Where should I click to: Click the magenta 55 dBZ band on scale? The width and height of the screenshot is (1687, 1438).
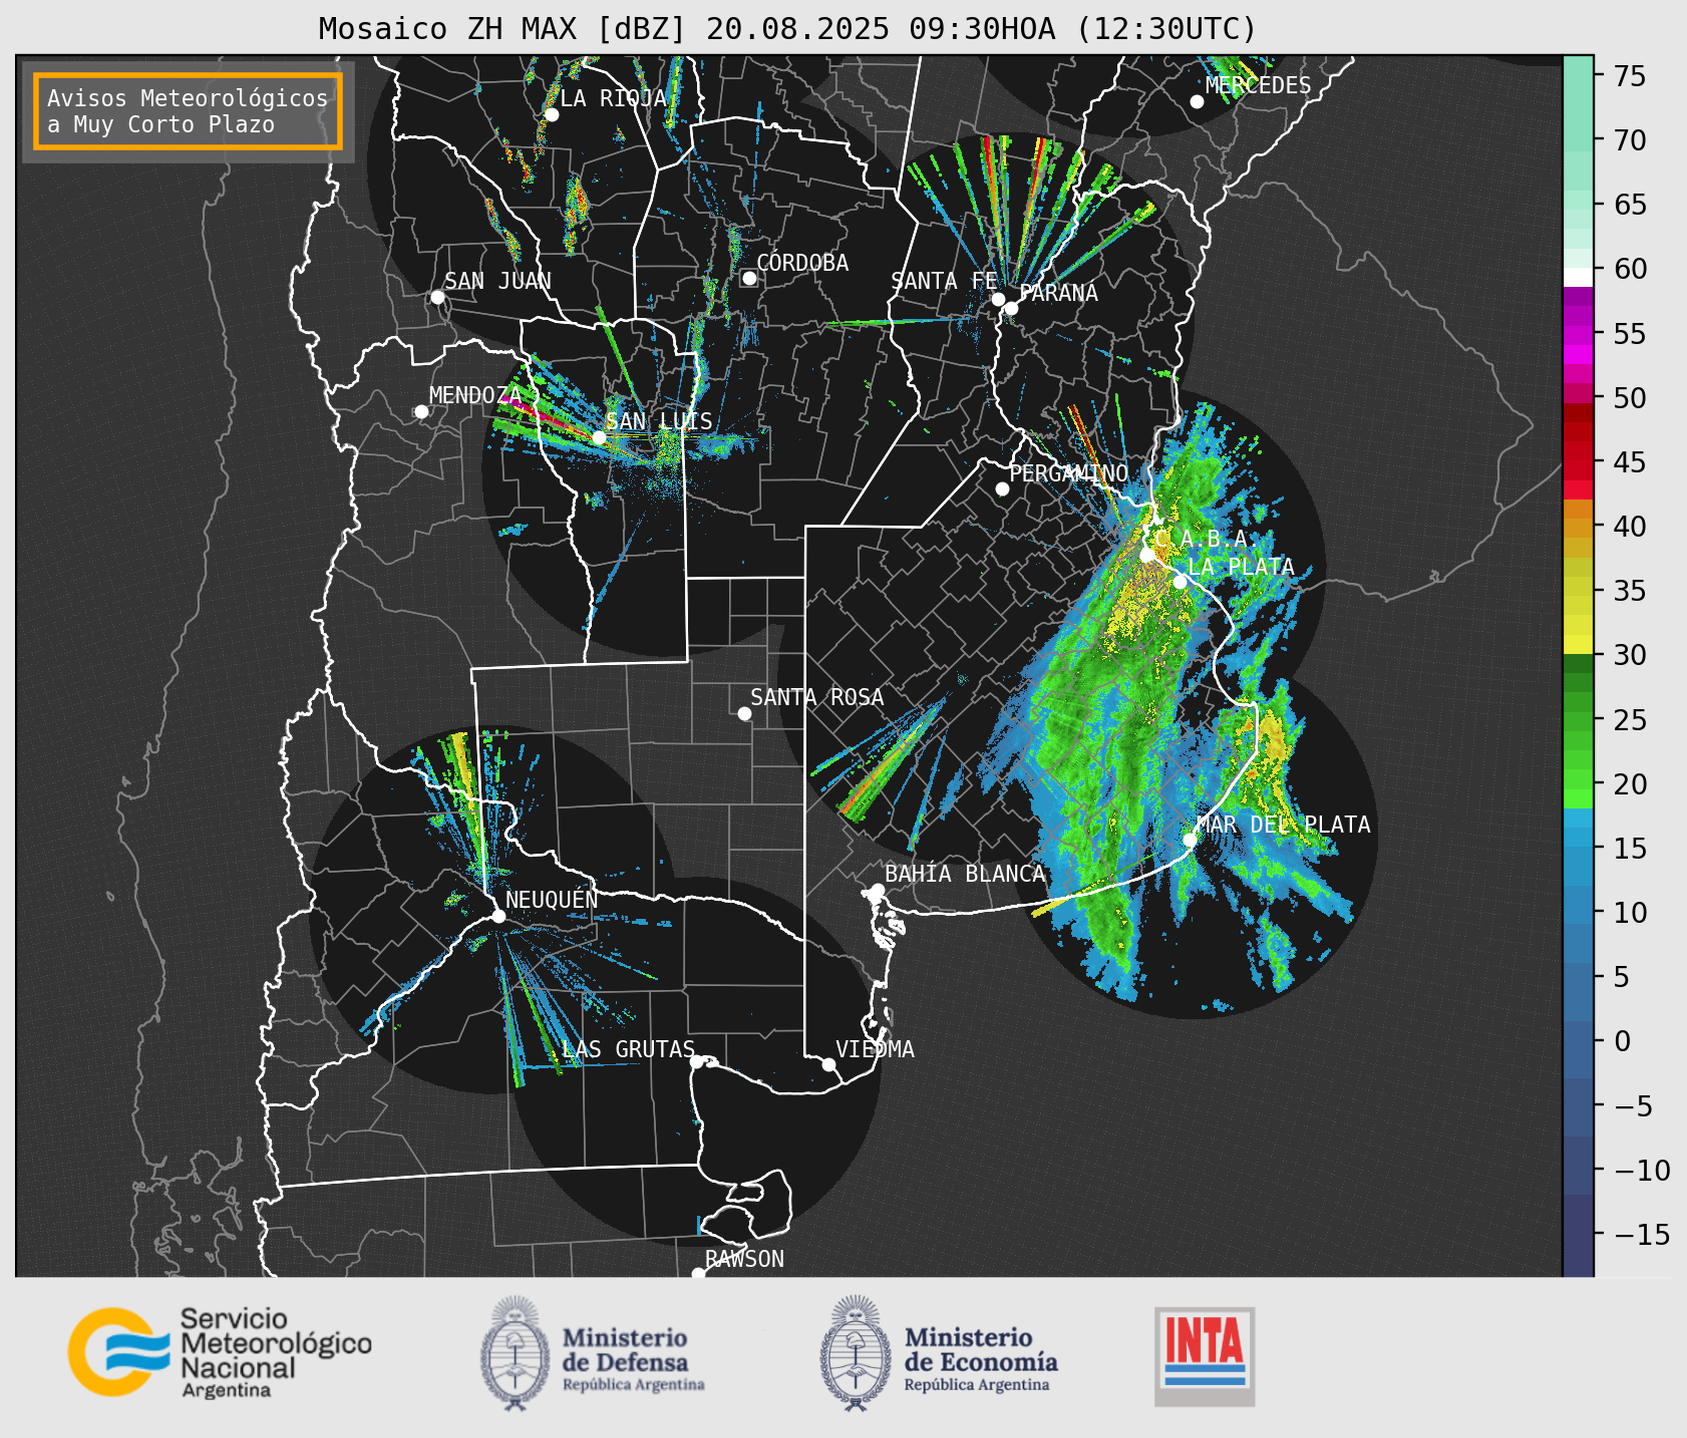coord(1578,333)
